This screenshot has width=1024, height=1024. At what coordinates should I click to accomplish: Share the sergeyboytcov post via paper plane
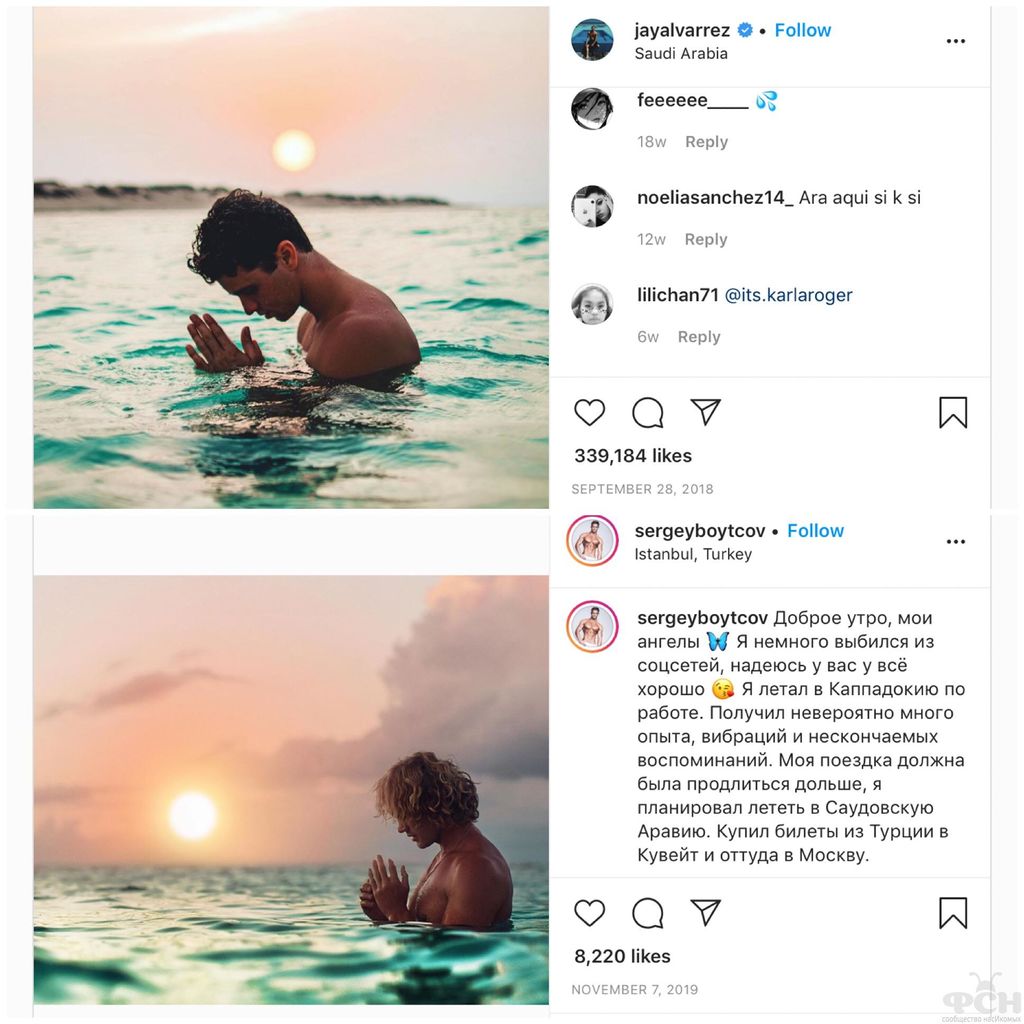click(706, 912)
